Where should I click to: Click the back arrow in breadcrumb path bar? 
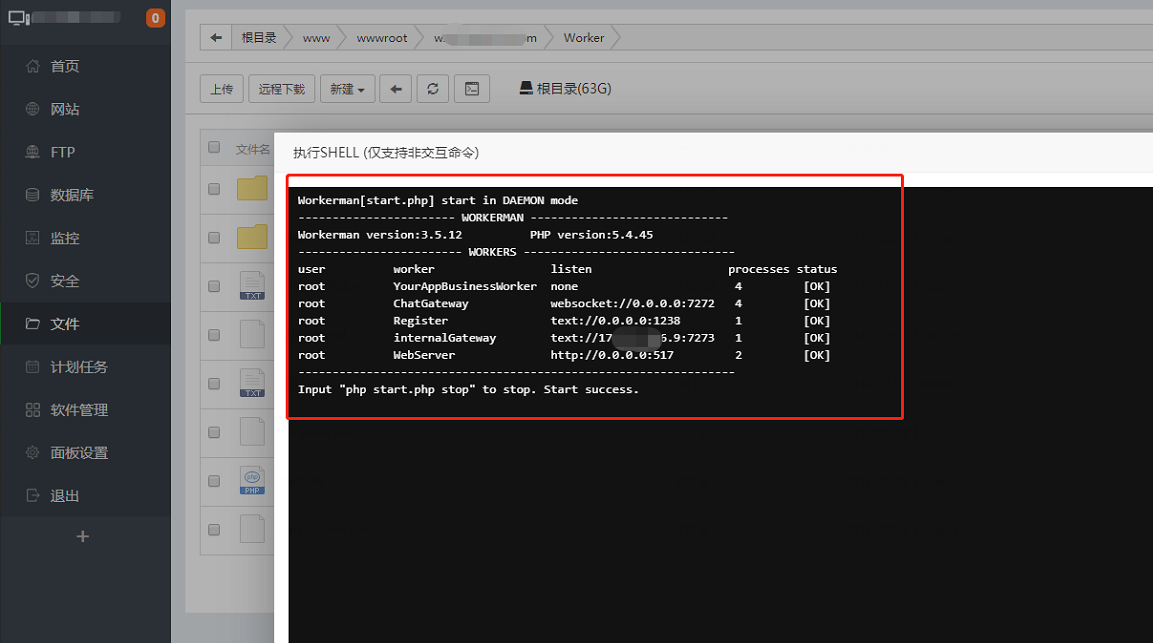215,38
